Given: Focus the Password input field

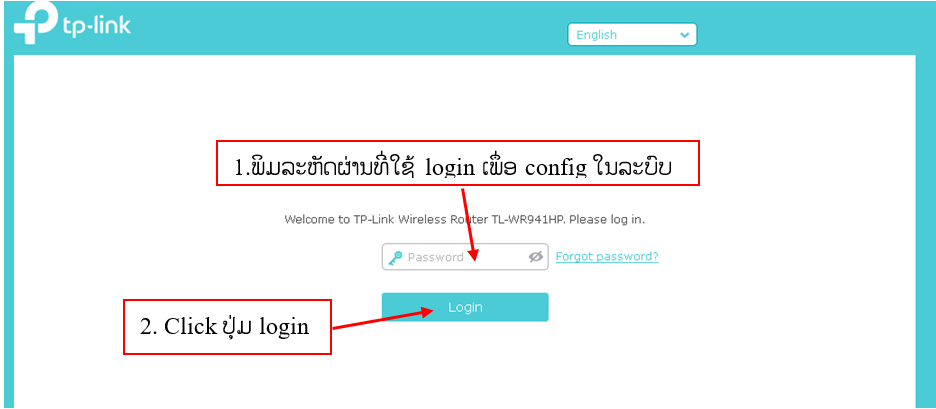Looking at the screenshot, I should click(465, 257).
